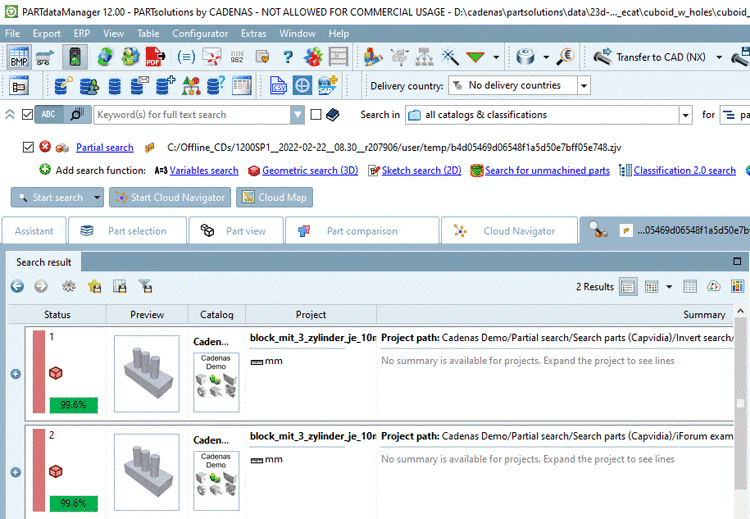The image size is (750, 519).
Task: Switch to the Cloud Navigator tab
Action: 509,231
